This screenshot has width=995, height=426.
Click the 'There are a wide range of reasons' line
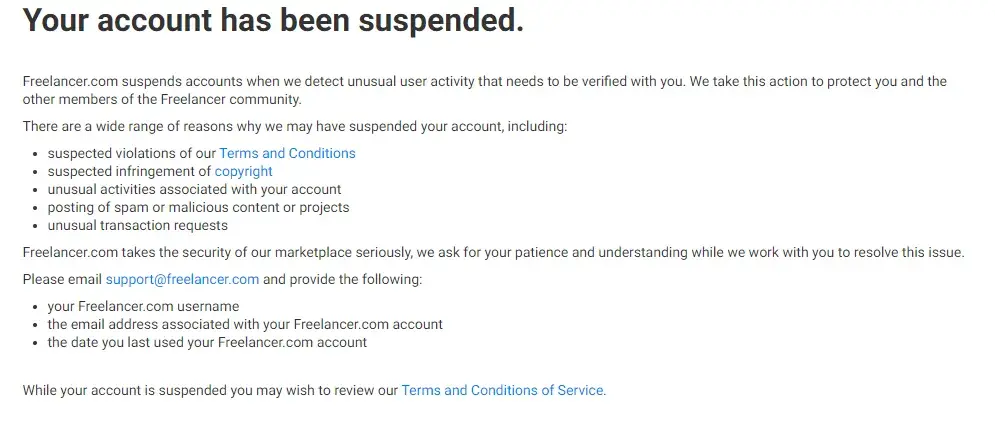[x=294, y=126]
